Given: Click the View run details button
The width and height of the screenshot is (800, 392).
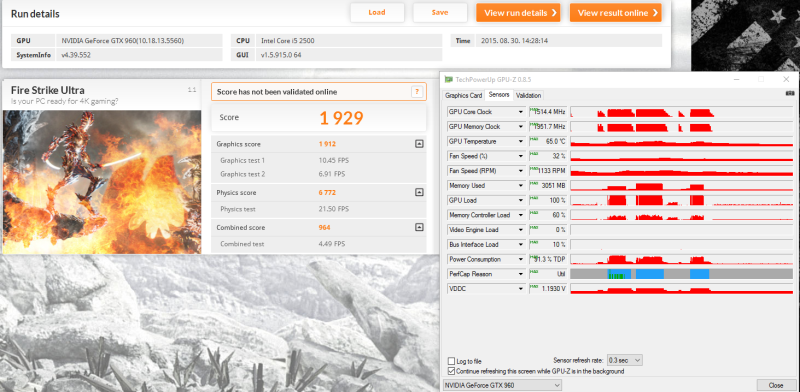Looking at the screenshot, I should tap(518, 13).
